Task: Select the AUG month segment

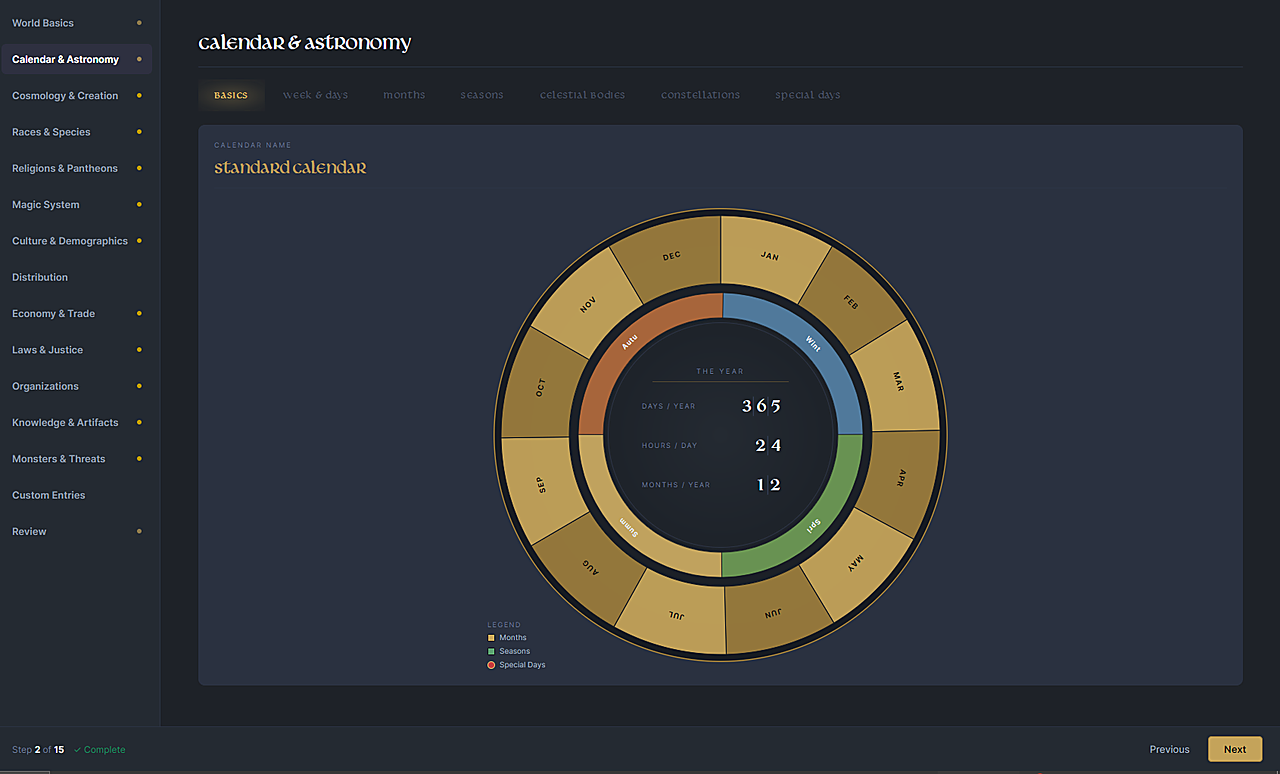Action: point(592,567)
